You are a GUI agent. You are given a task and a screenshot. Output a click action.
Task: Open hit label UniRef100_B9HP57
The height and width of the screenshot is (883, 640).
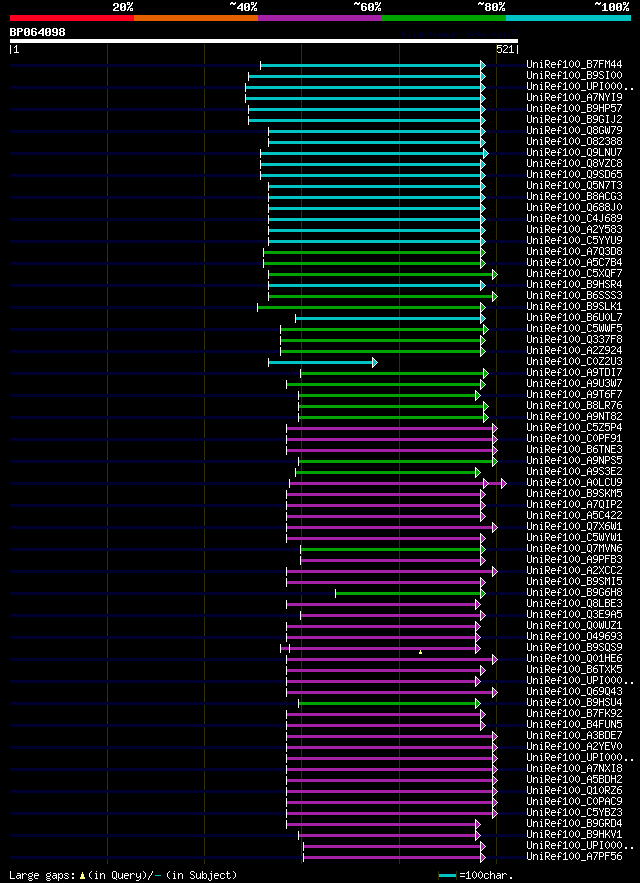(x=574, y=109)
